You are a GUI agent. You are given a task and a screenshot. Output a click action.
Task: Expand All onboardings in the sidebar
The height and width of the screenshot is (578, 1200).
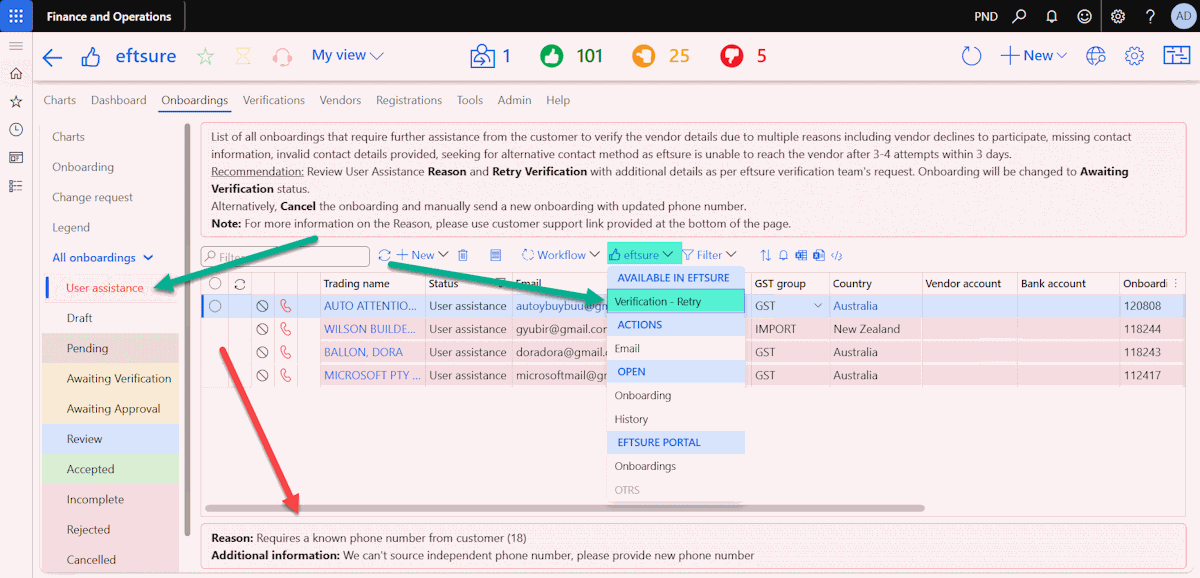click(102, 258)
